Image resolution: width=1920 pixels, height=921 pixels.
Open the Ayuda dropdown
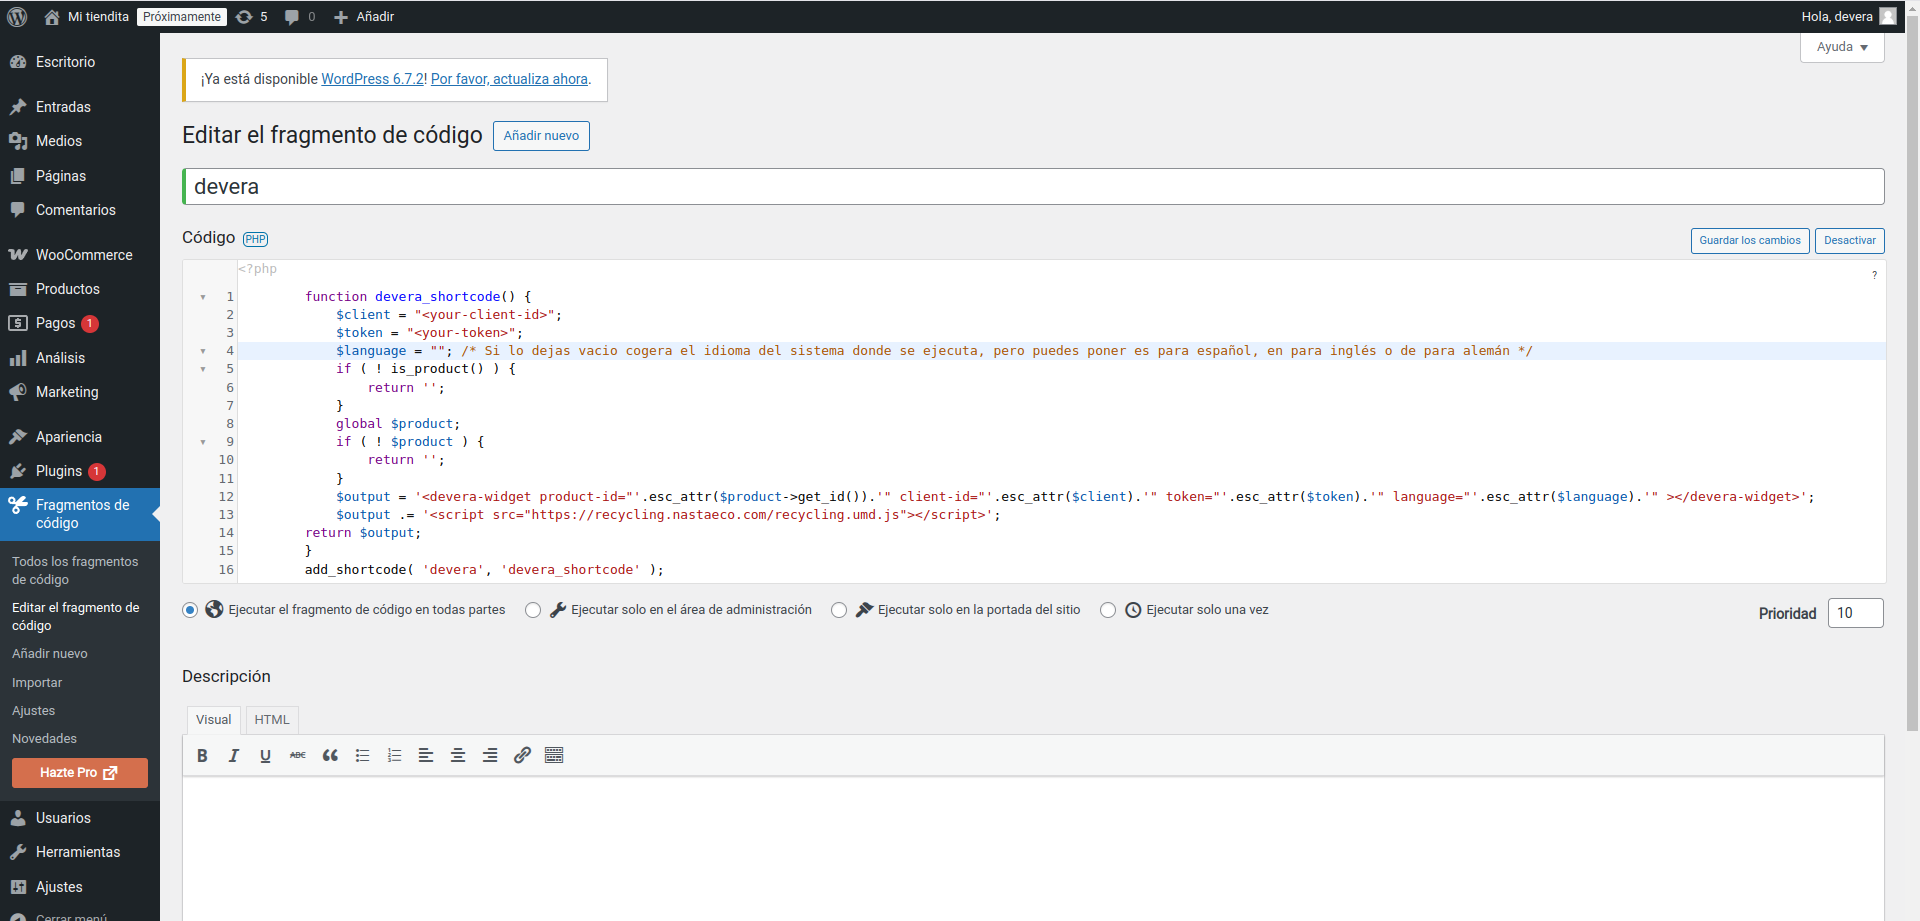[x=1841, y=47]
